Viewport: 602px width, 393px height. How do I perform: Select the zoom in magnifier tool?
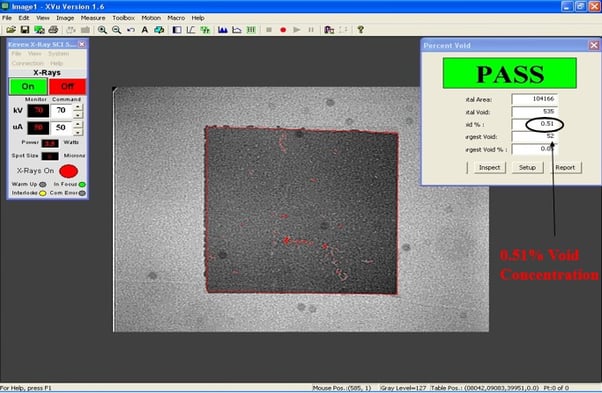103,30
